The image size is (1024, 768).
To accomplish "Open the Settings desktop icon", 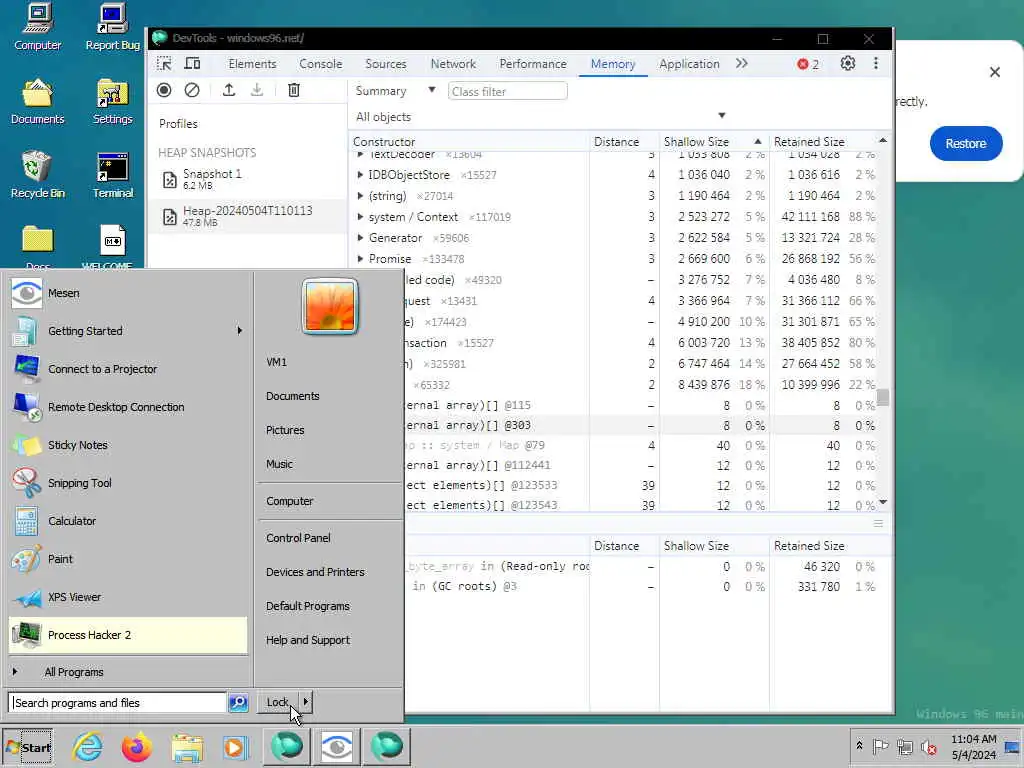I will point(112,101).
